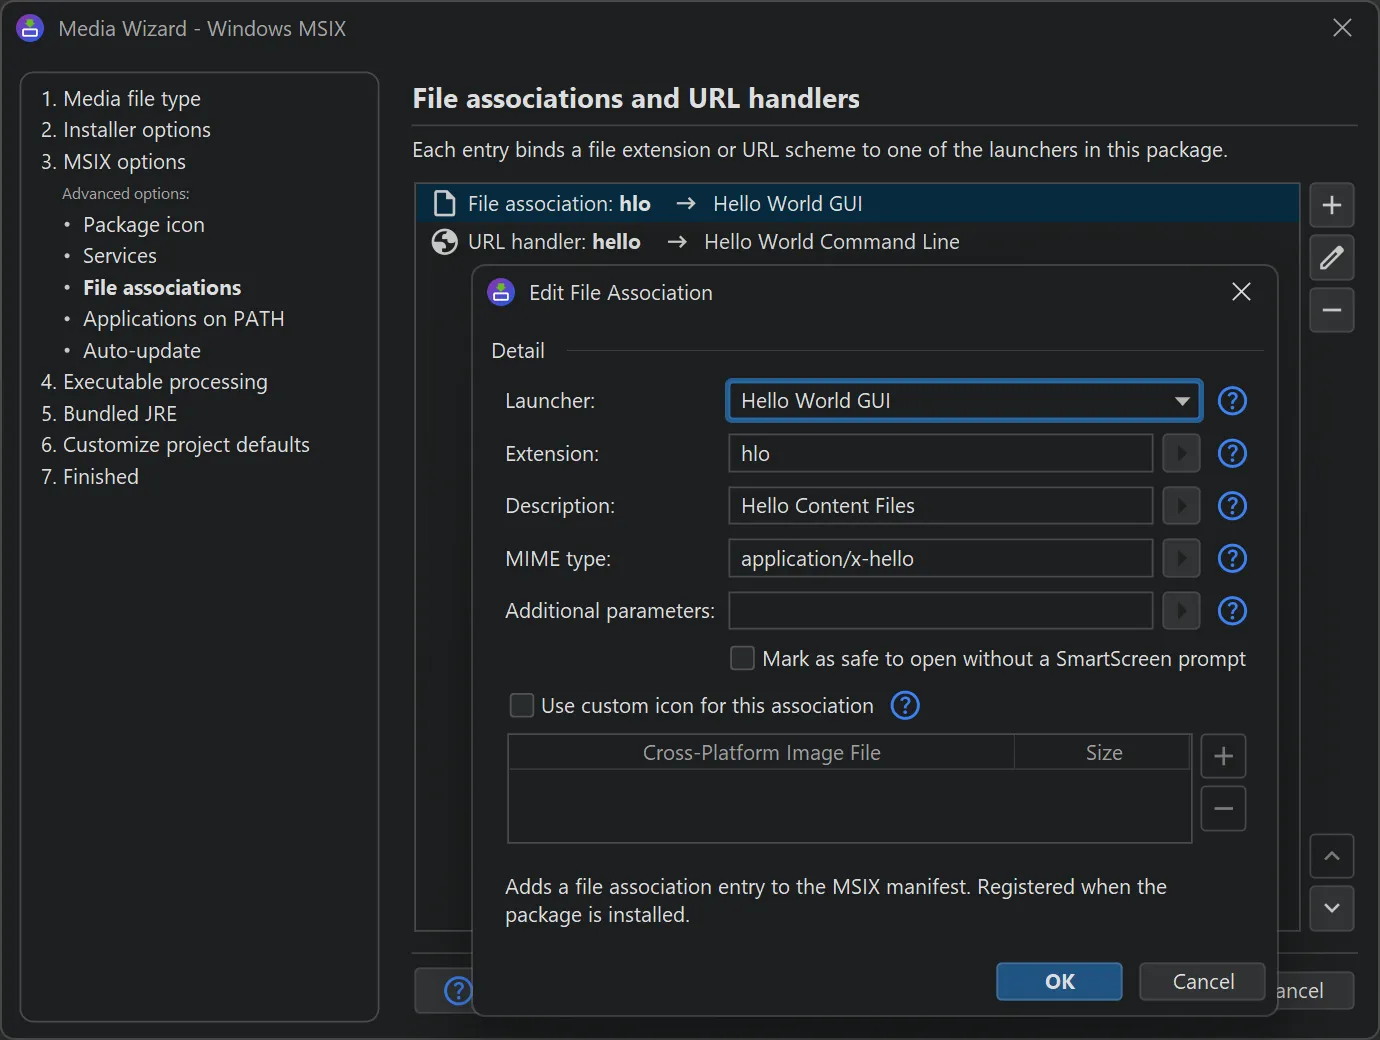The height and width of the screenshot is (1040, 1380).
Task: Select File associations in sidebar
Action: point(162,288)
